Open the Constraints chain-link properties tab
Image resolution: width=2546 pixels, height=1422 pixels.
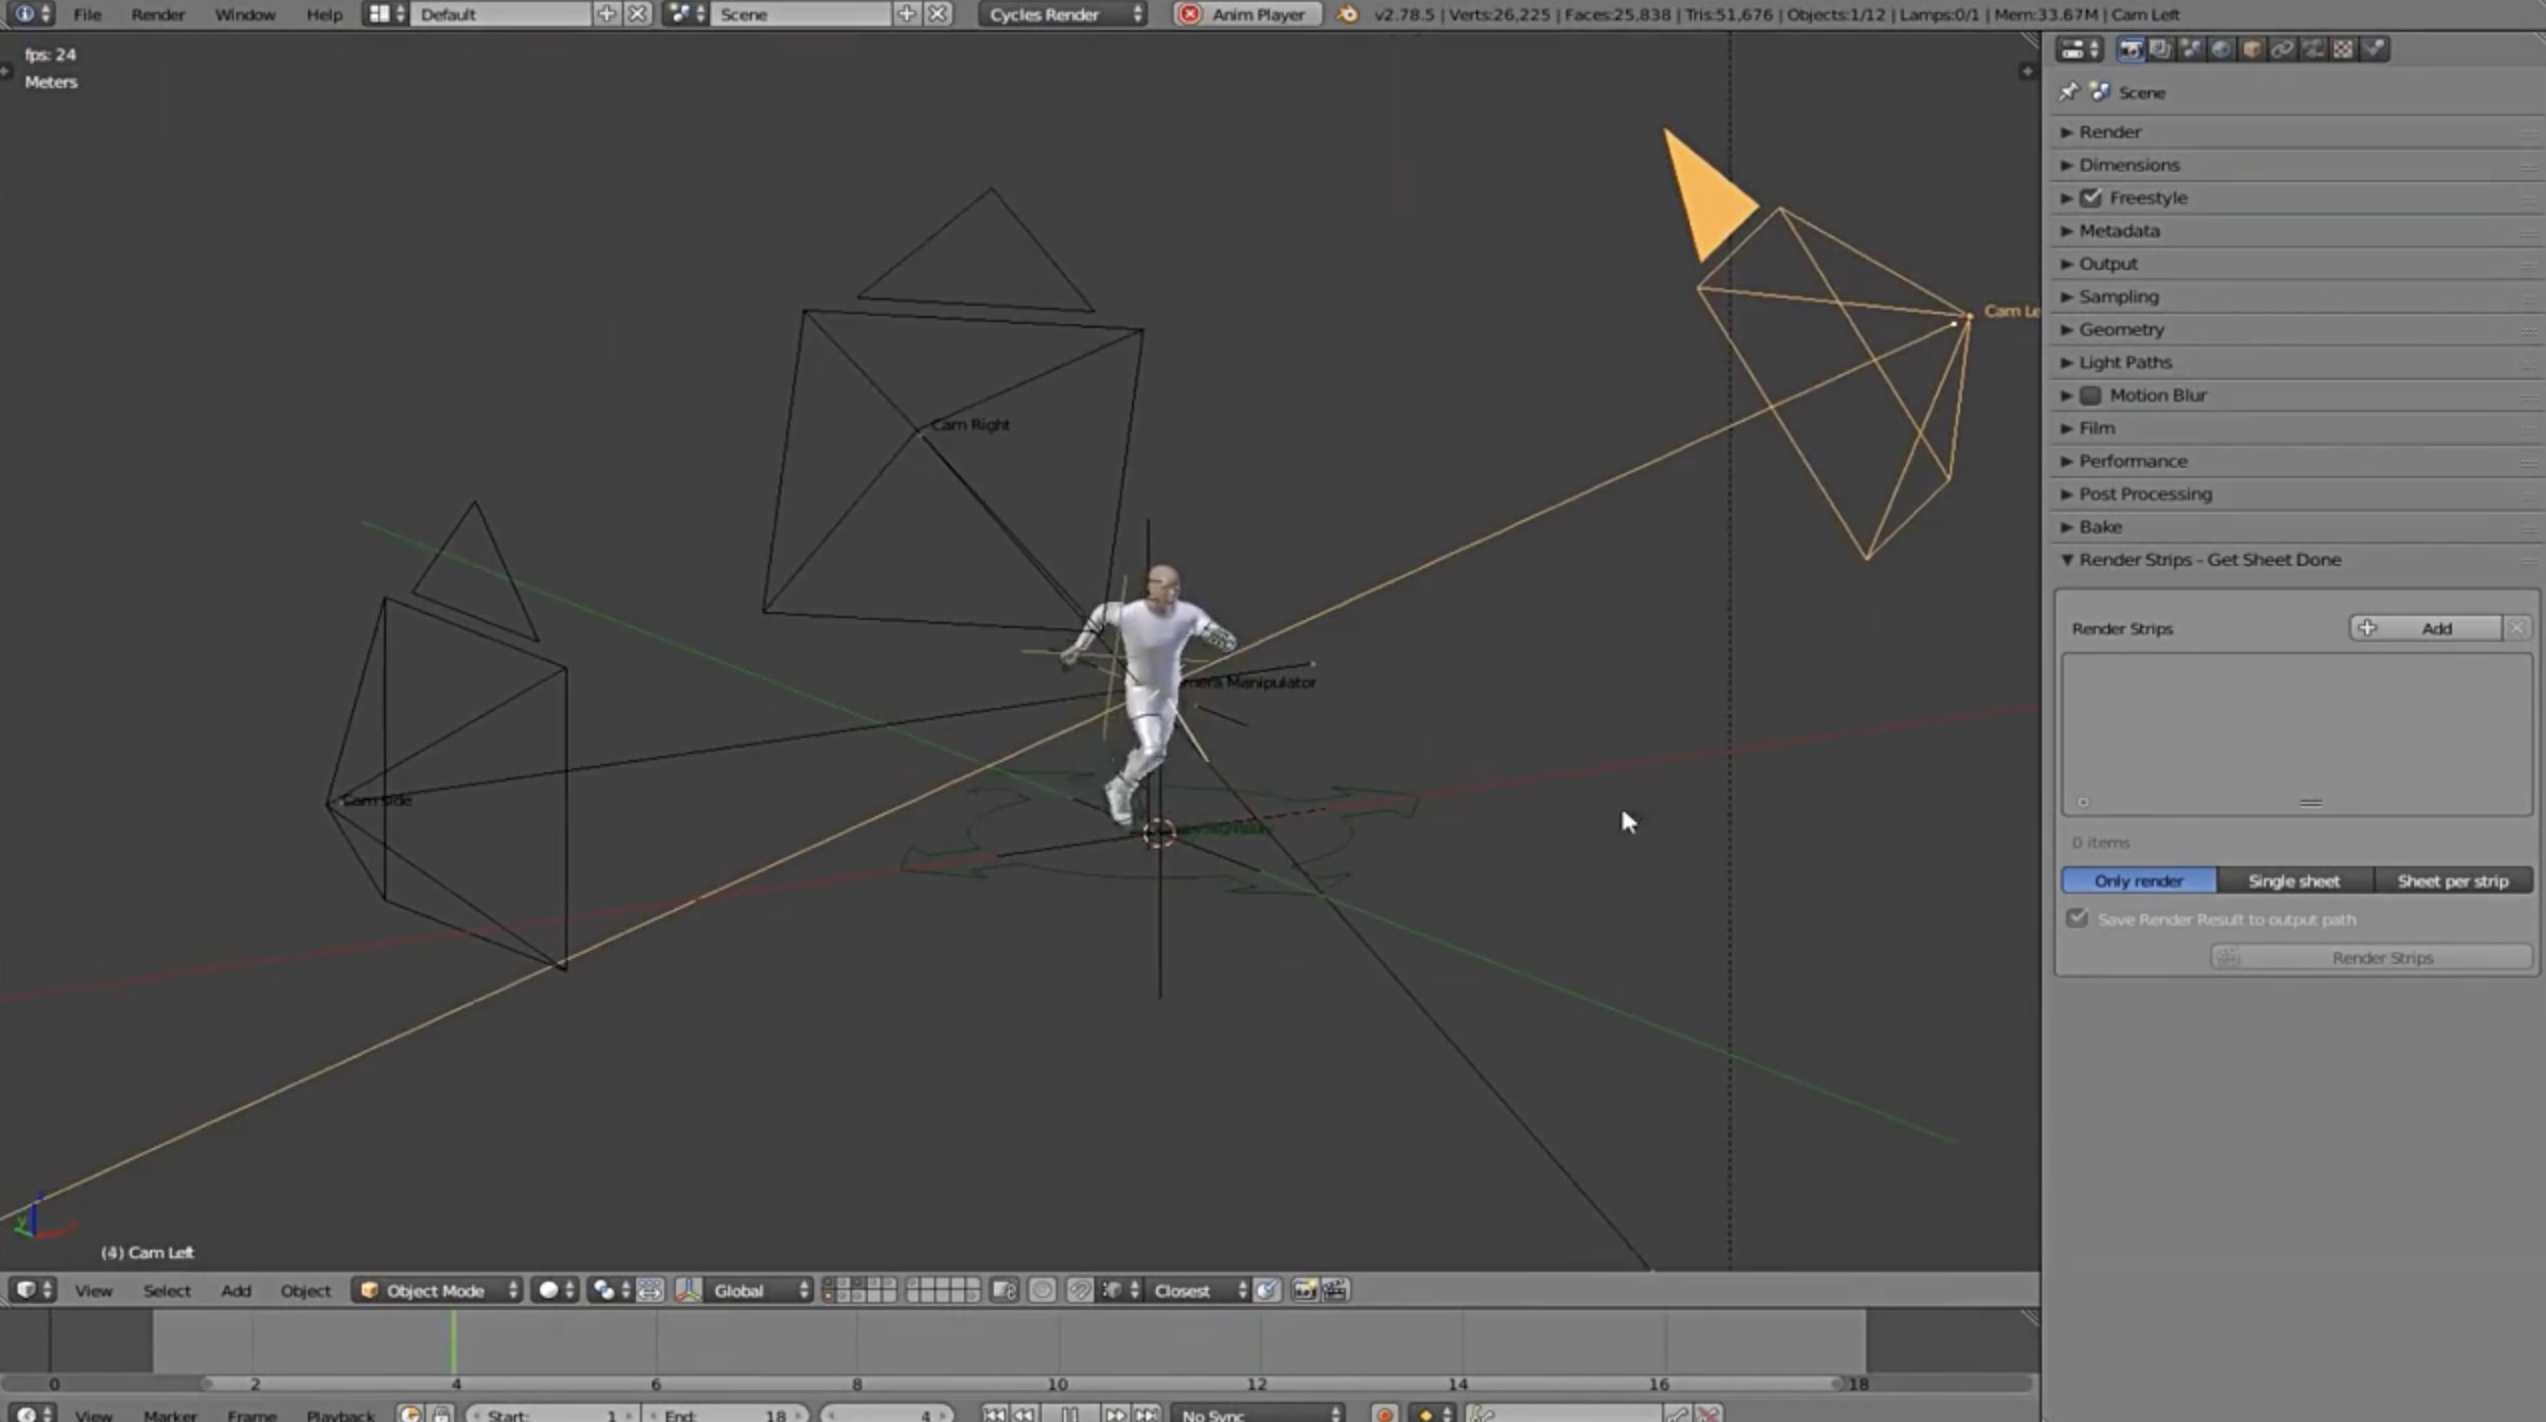click(2282, 49)
